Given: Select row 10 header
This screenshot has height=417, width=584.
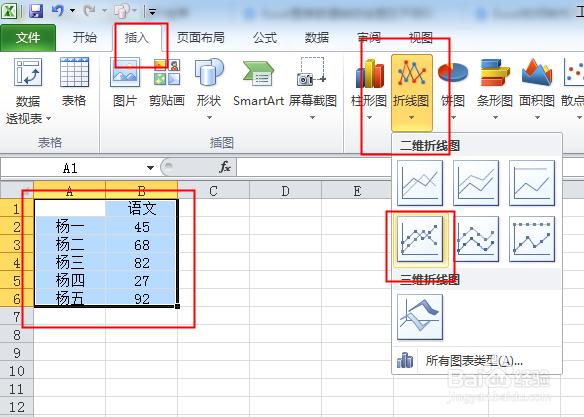Looking at the screenshot, I should [16, 371].
